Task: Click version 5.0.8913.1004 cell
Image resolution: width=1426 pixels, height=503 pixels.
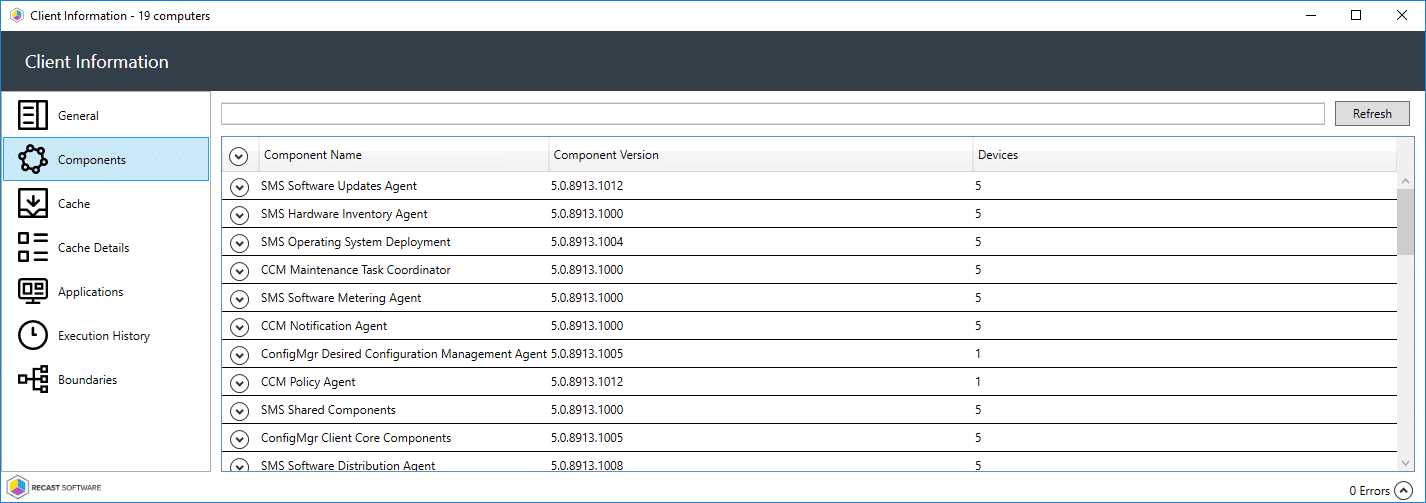Action: click(587, 242)
